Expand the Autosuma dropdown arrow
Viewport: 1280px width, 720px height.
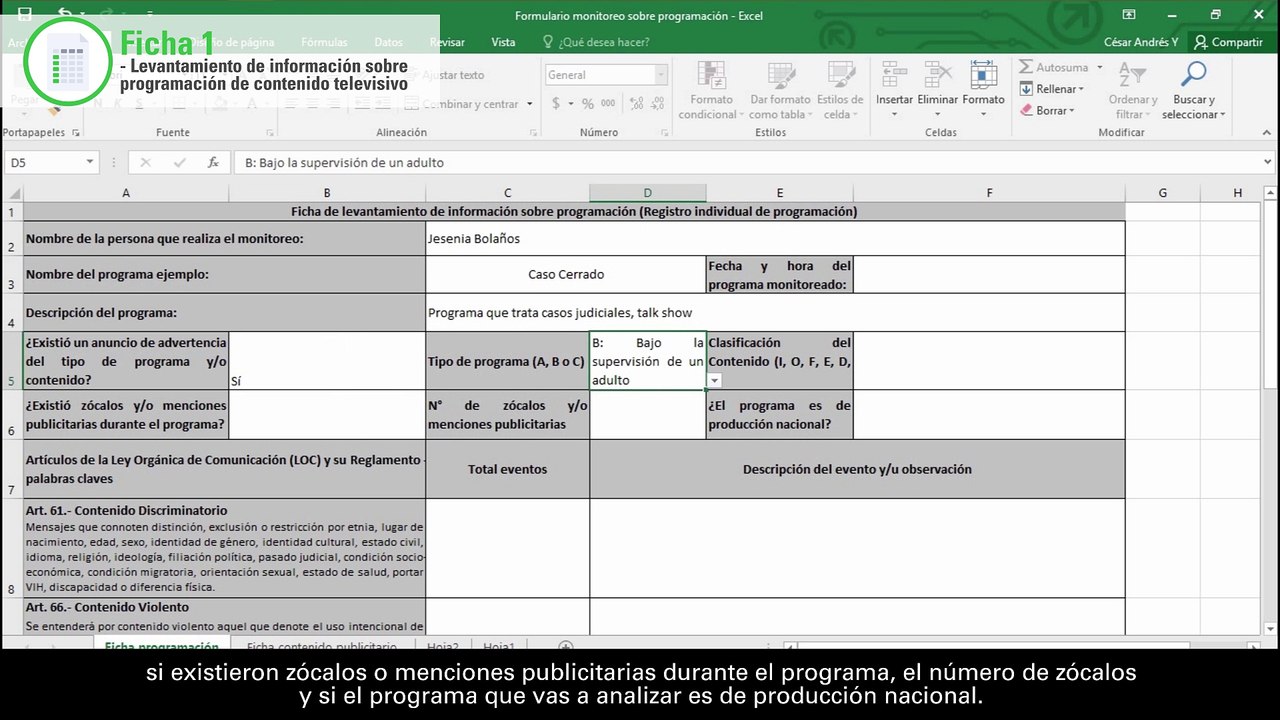click(x=1099, y=68)
